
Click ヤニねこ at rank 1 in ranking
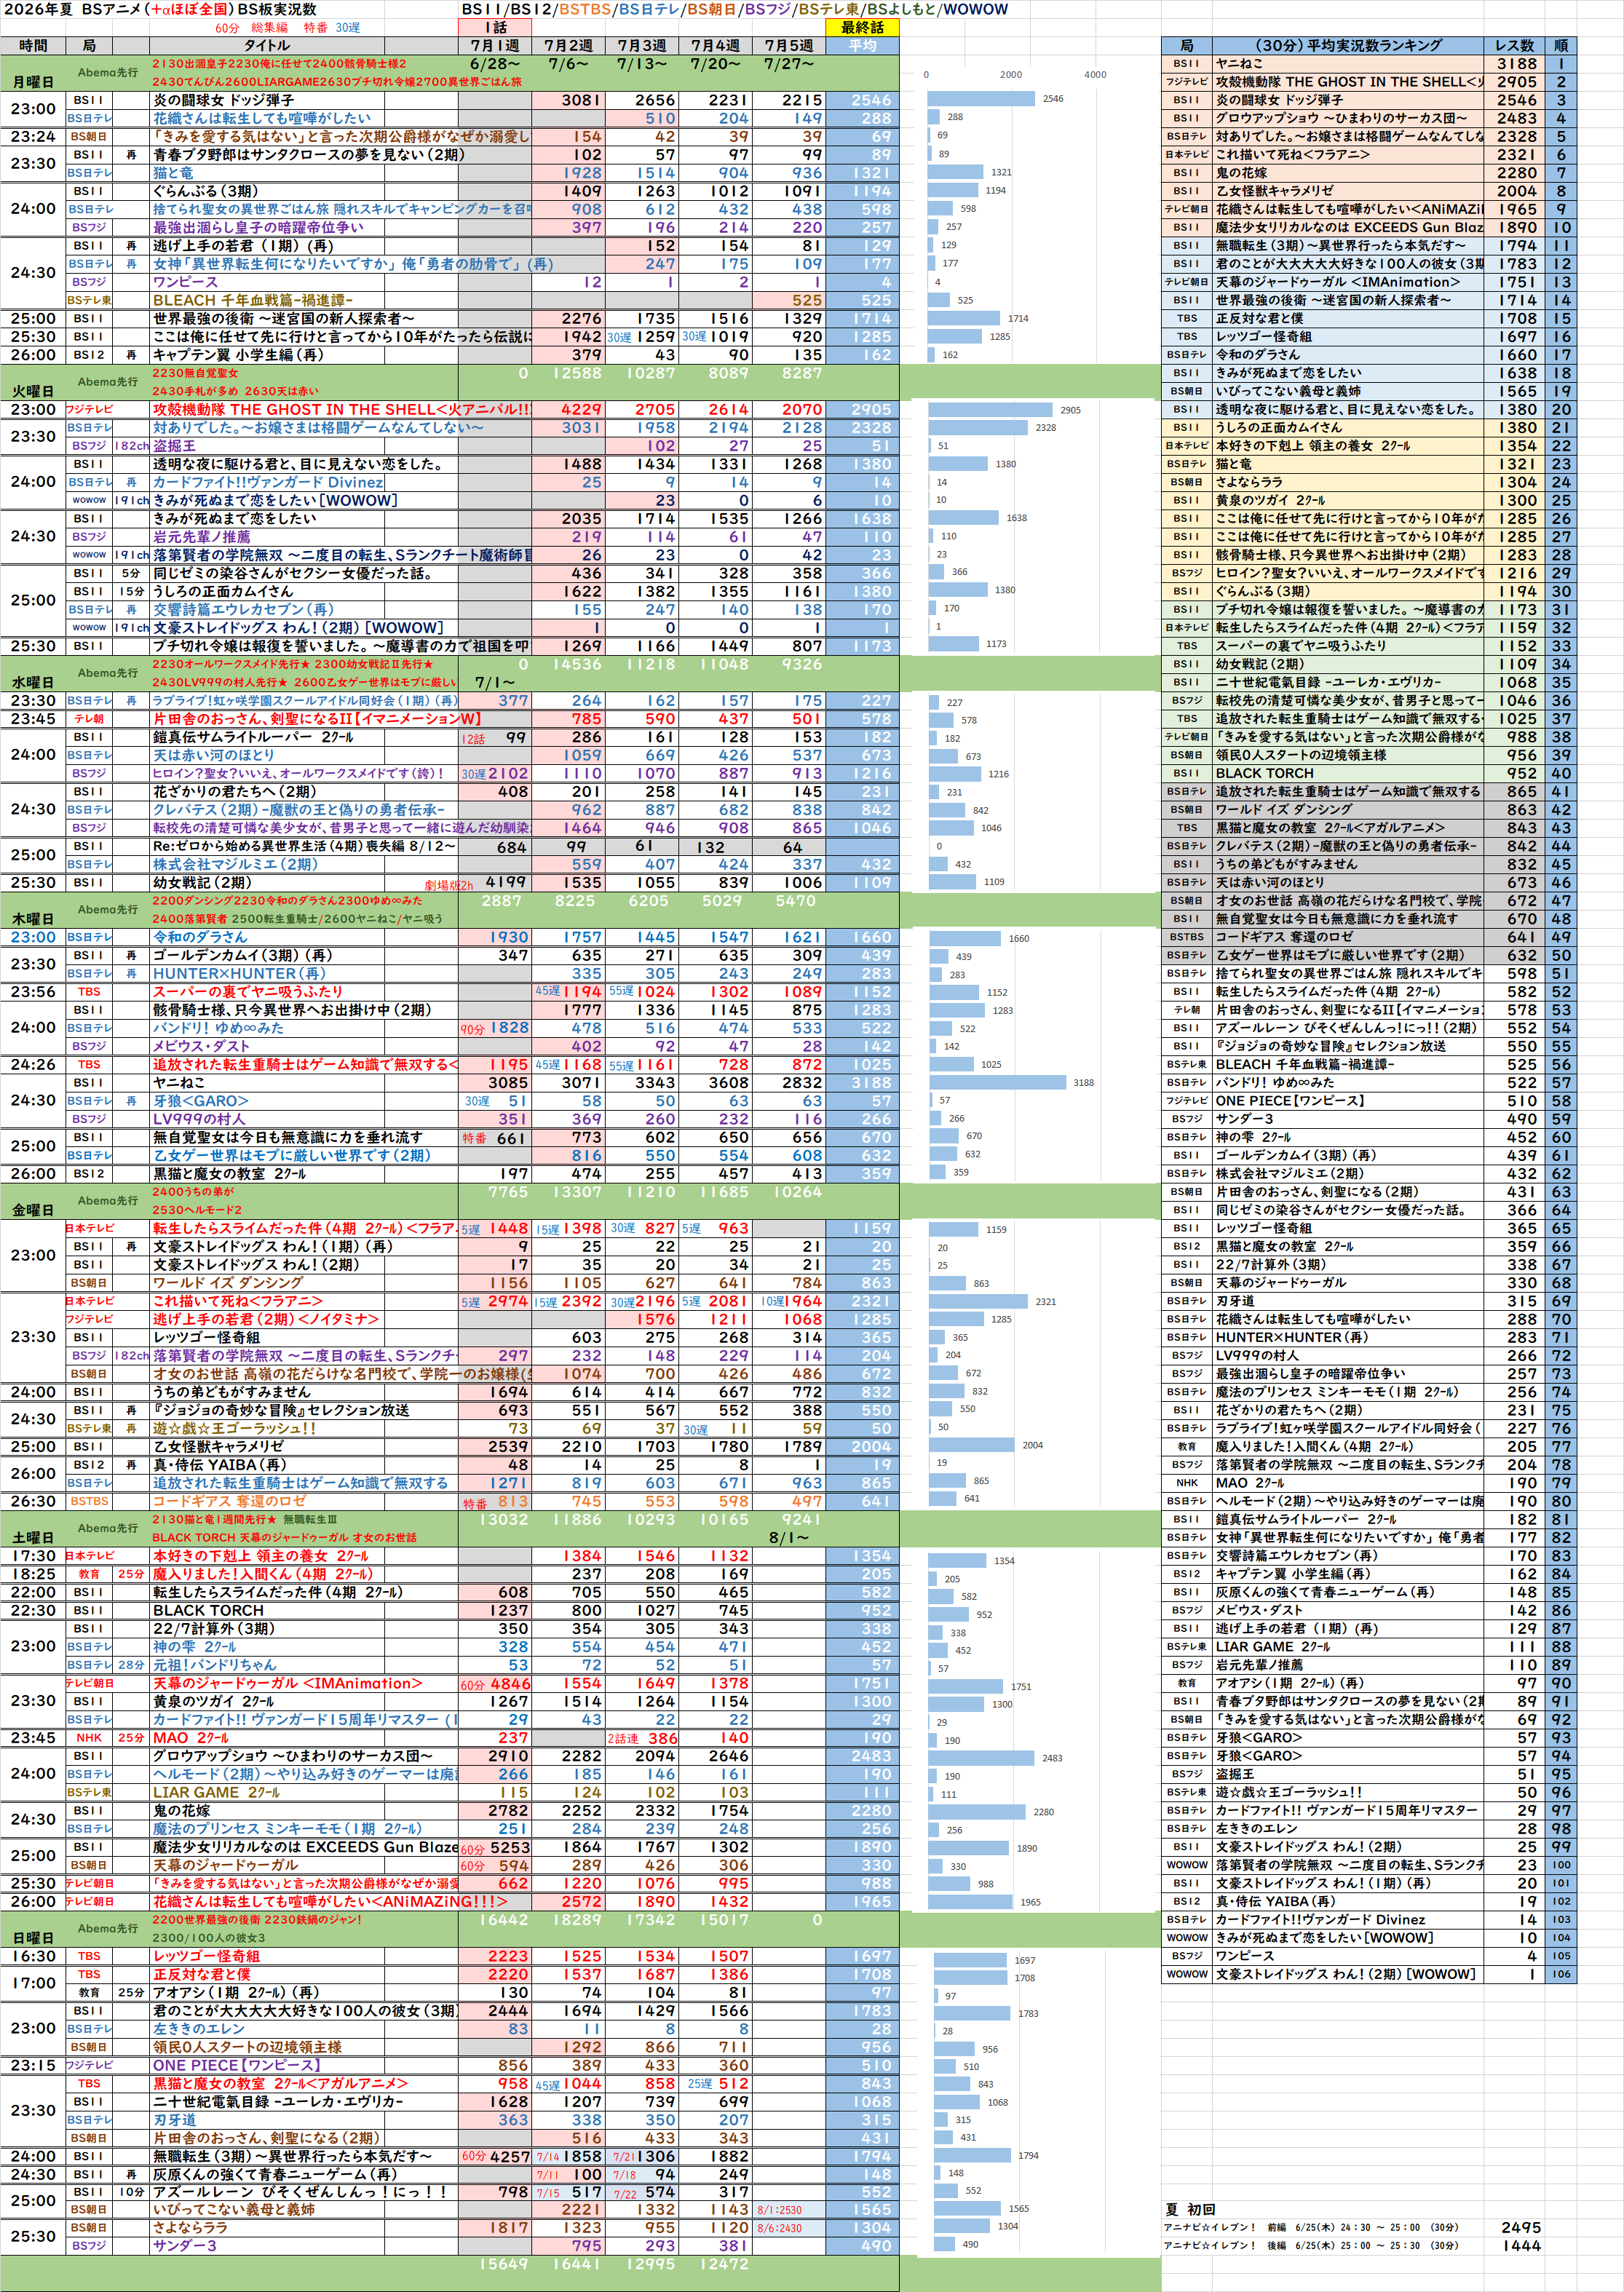point(1239,64)
